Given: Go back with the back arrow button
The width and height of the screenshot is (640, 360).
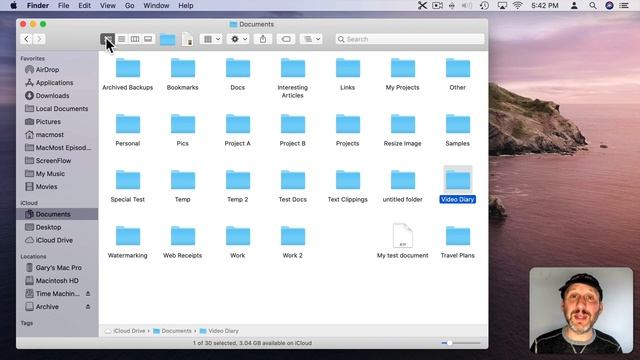Looking at the screenshot, I should (x=27, y=39).
